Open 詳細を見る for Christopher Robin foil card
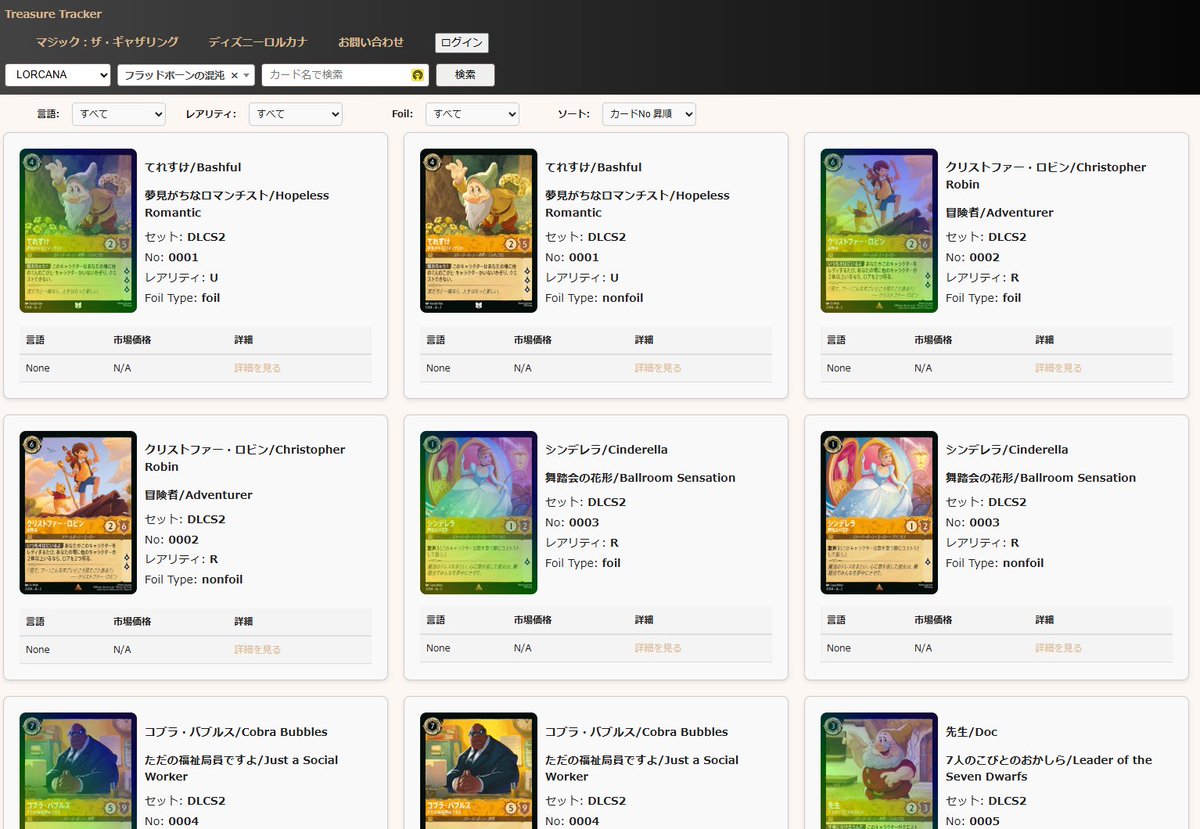 pos(1059,368)
